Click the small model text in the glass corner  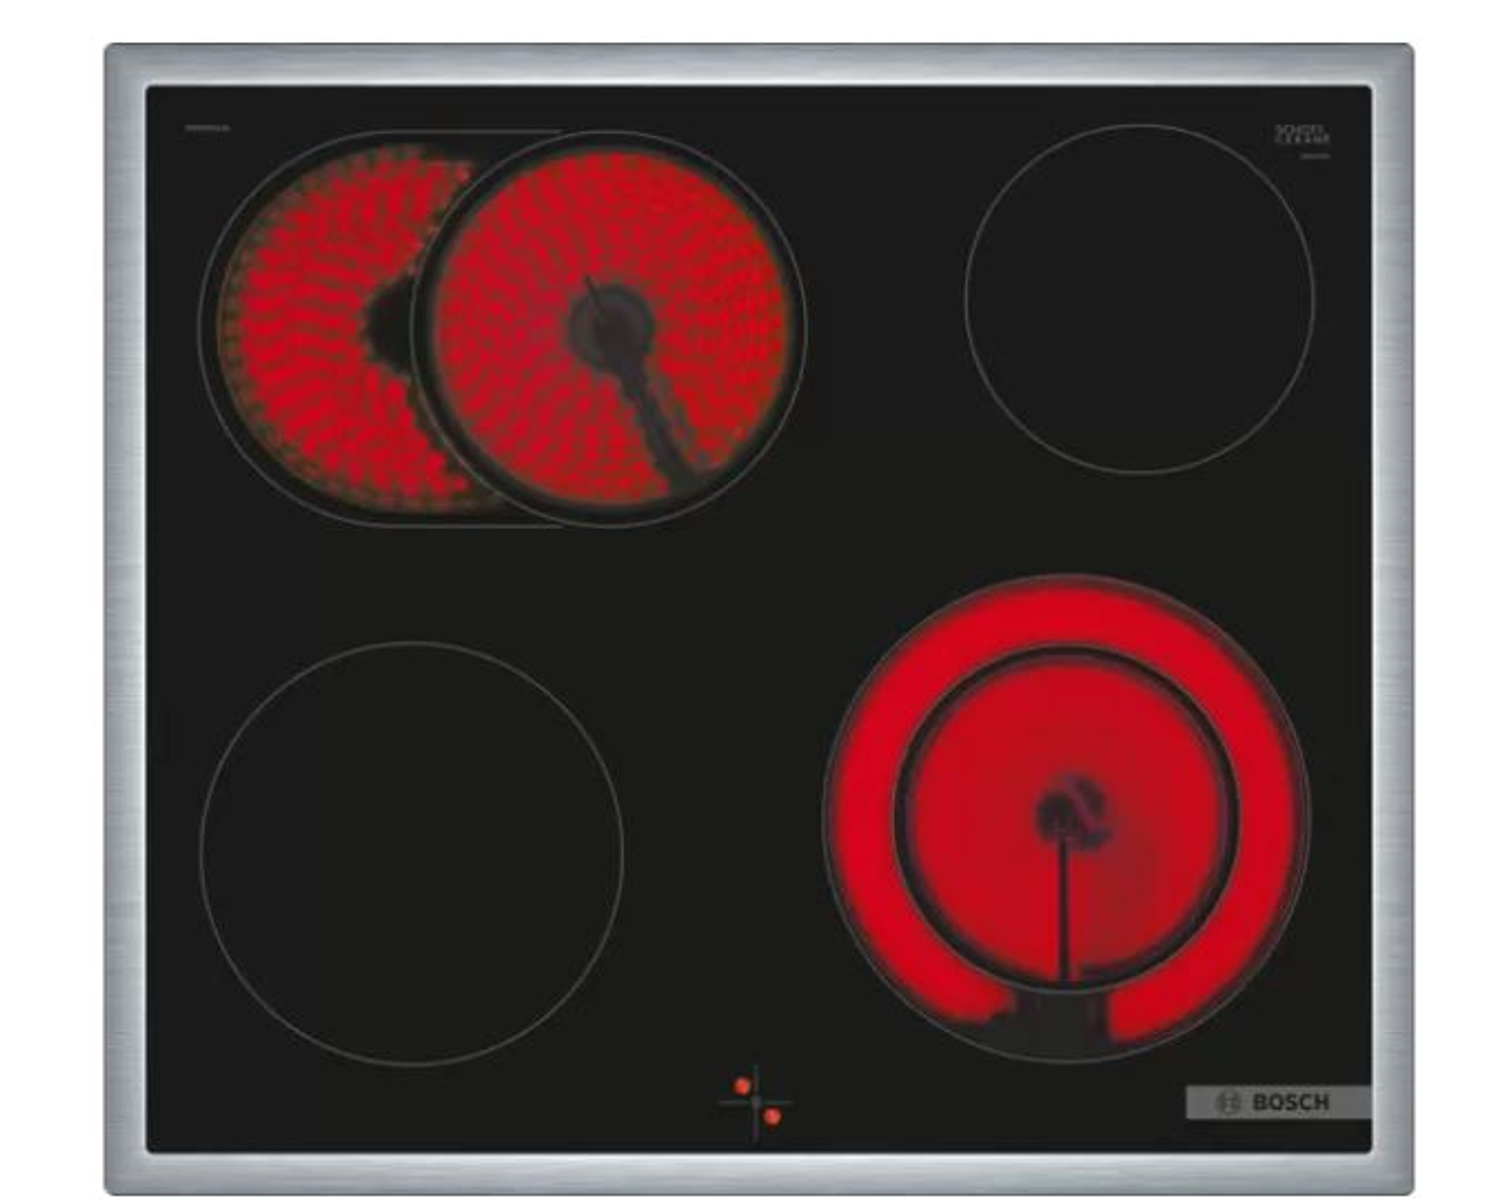click(x=205, y=128)
